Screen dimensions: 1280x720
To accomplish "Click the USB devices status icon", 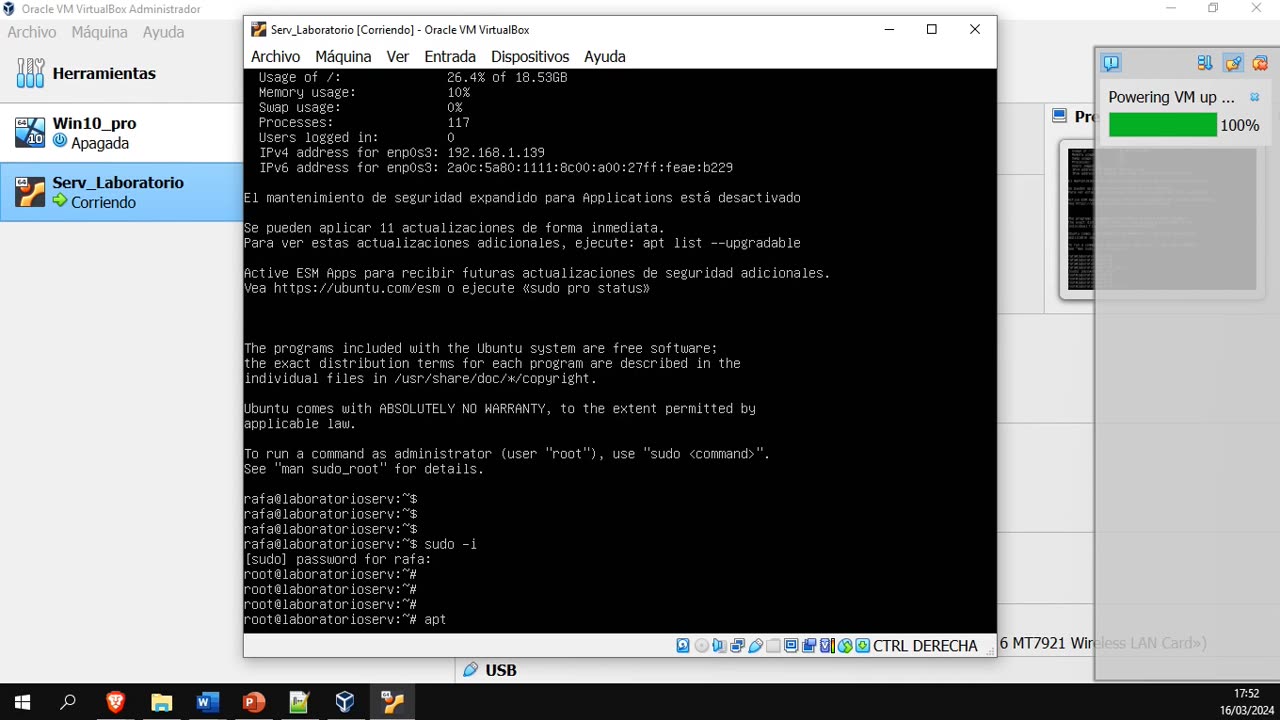I will pyautogui.click(x=755, y=646).
